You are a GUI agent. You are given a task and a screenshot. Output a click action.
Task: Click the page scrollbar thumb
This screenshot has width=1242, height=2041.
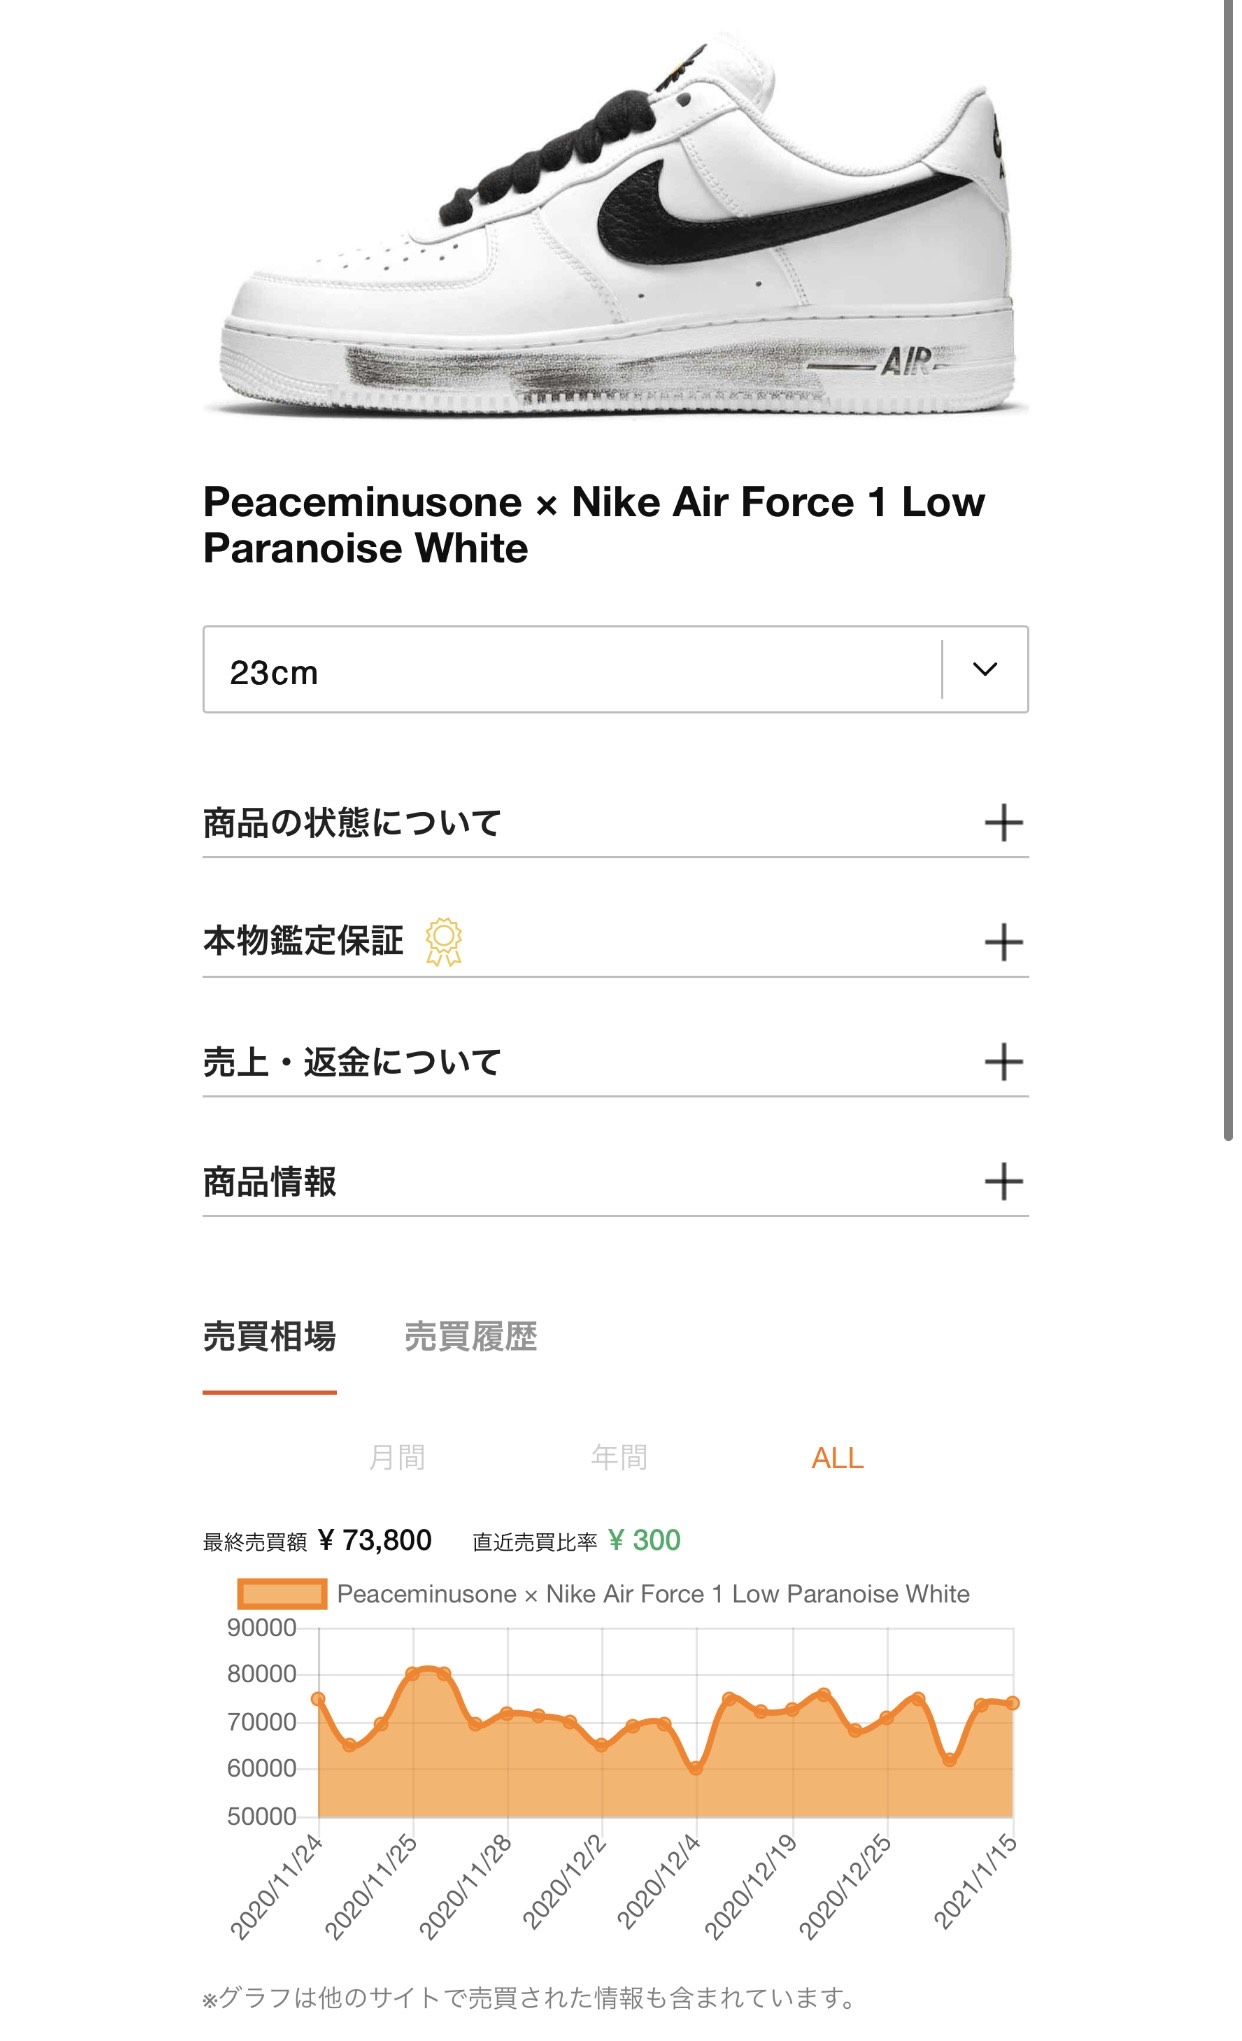pos(1229,570)
